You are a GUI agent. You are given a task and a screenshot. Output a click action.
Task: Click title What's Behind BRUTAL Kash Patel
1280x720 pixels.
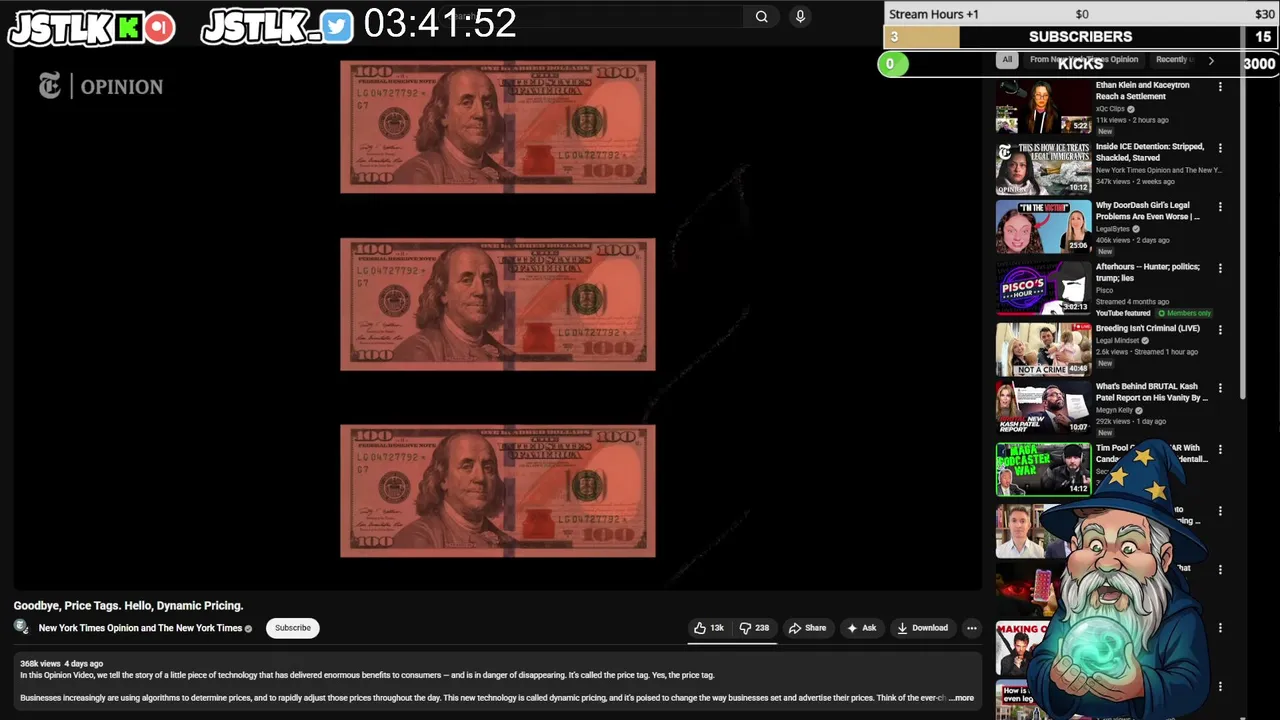pyautogui.click(x=1151, y=392)
